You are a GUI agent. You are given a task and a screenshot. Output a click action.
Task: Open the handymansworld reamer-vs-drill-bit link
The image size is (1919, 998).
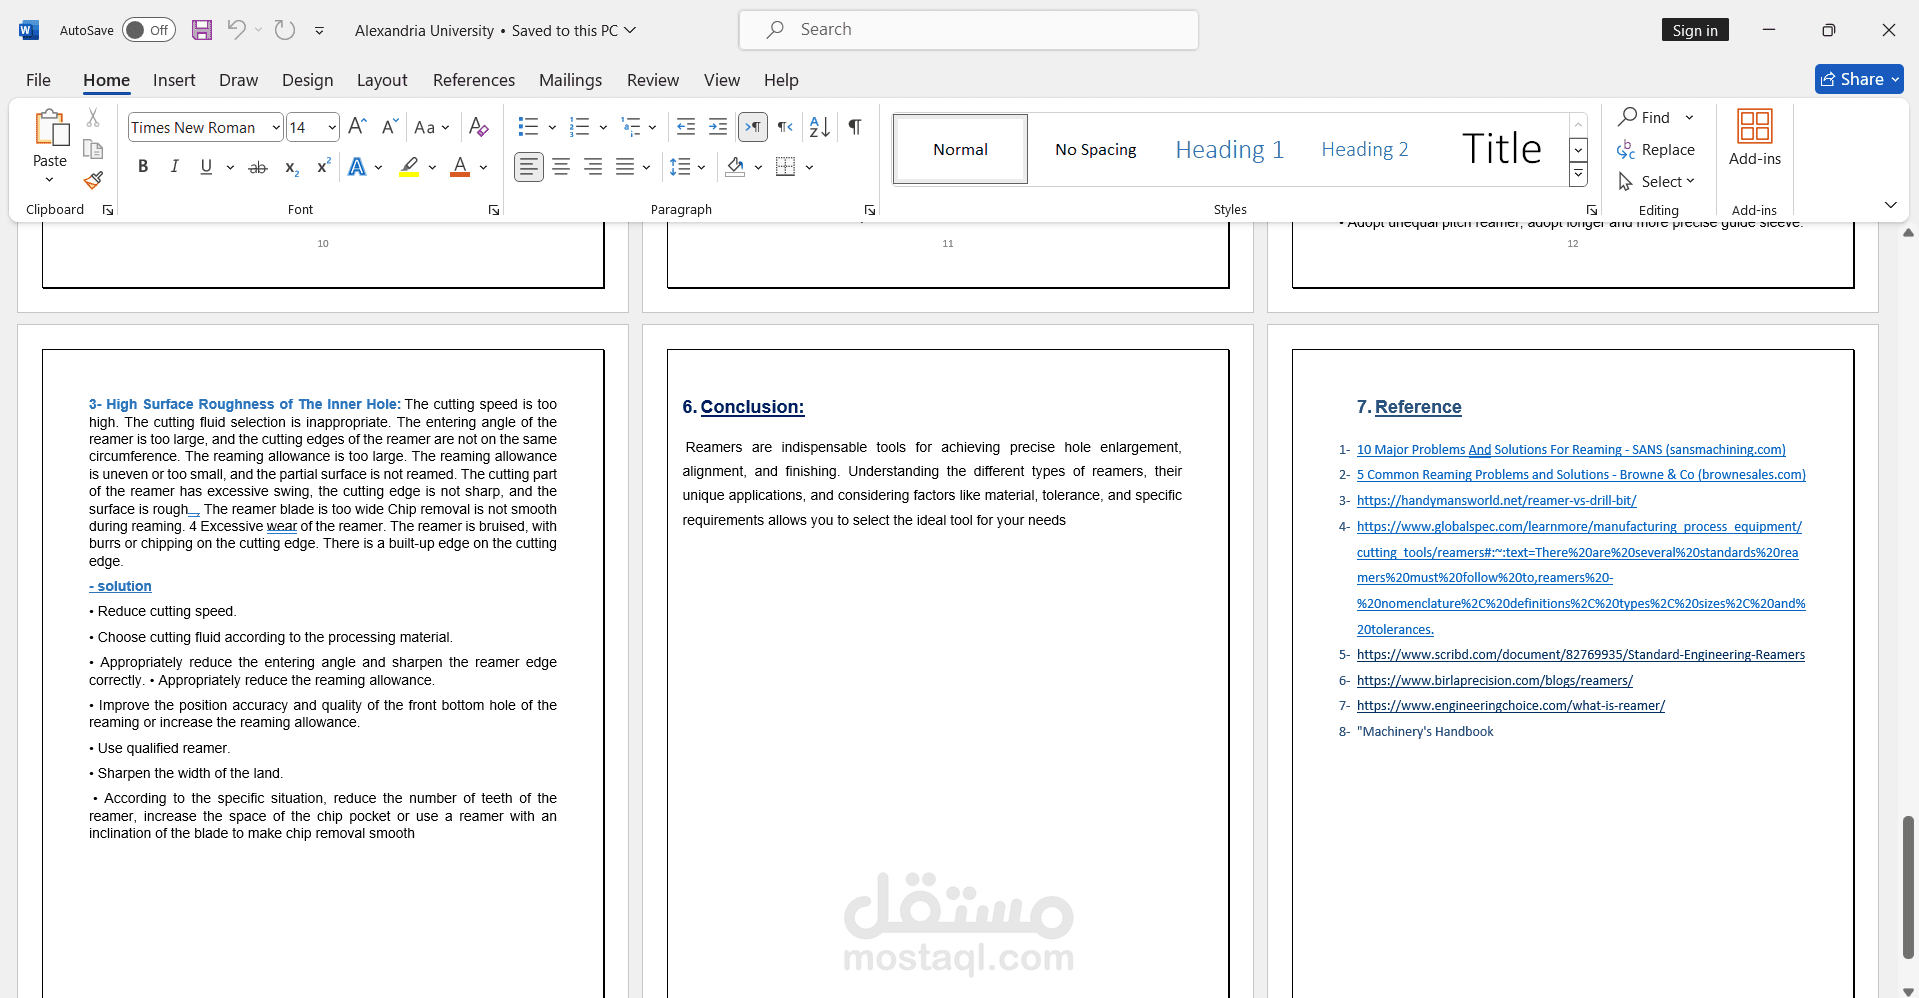1496,501
